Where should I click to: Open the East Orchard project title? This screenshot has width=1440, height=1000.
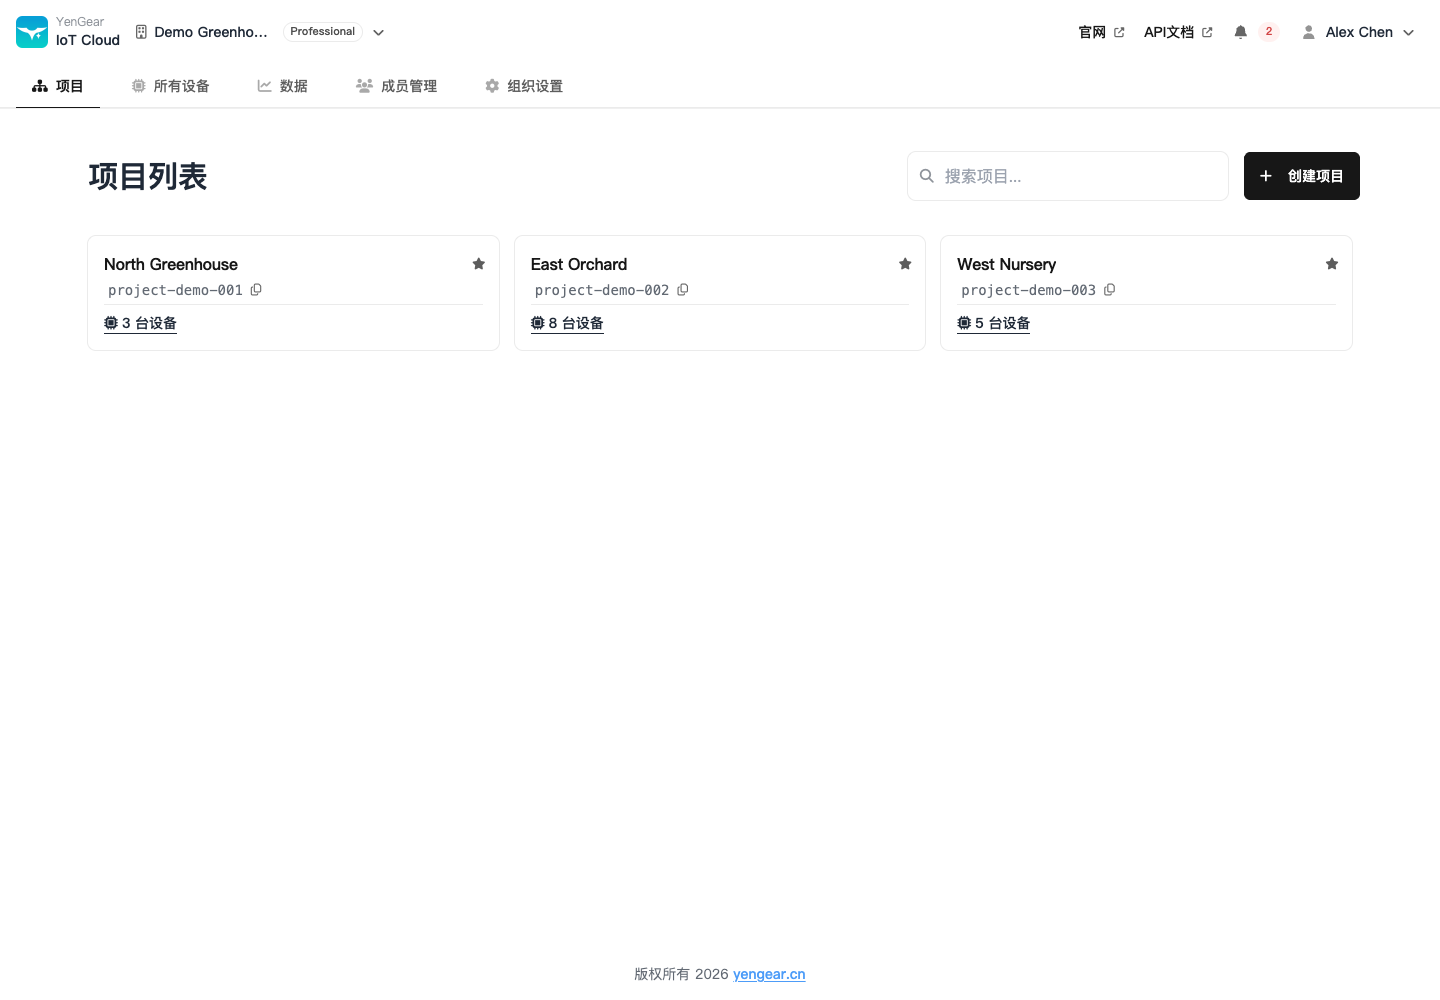click(579, 264)
